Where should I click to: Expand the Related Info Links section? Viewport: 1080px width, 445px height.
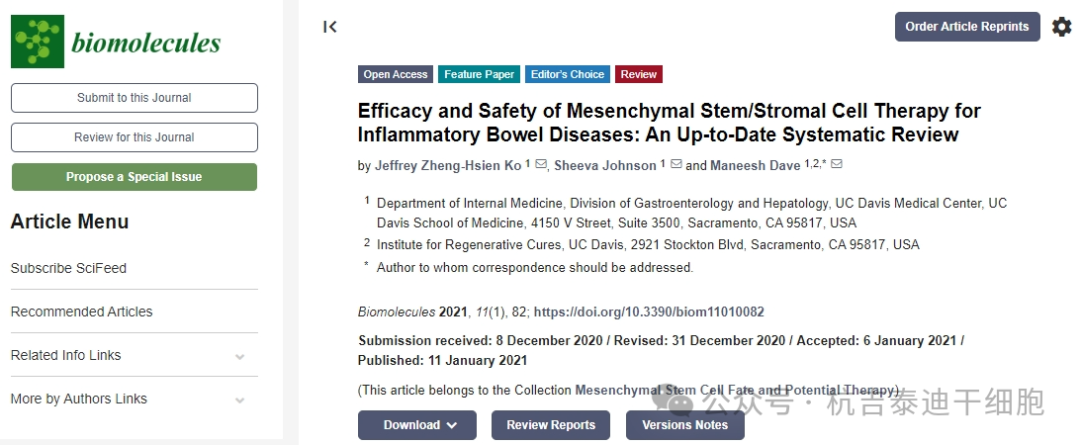[x=240, y=356]
